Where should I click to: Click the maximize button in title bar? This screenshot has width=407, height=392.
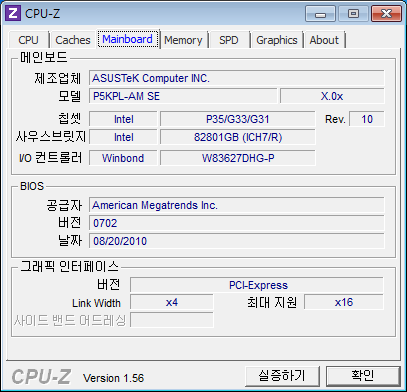tap(353, 14)
